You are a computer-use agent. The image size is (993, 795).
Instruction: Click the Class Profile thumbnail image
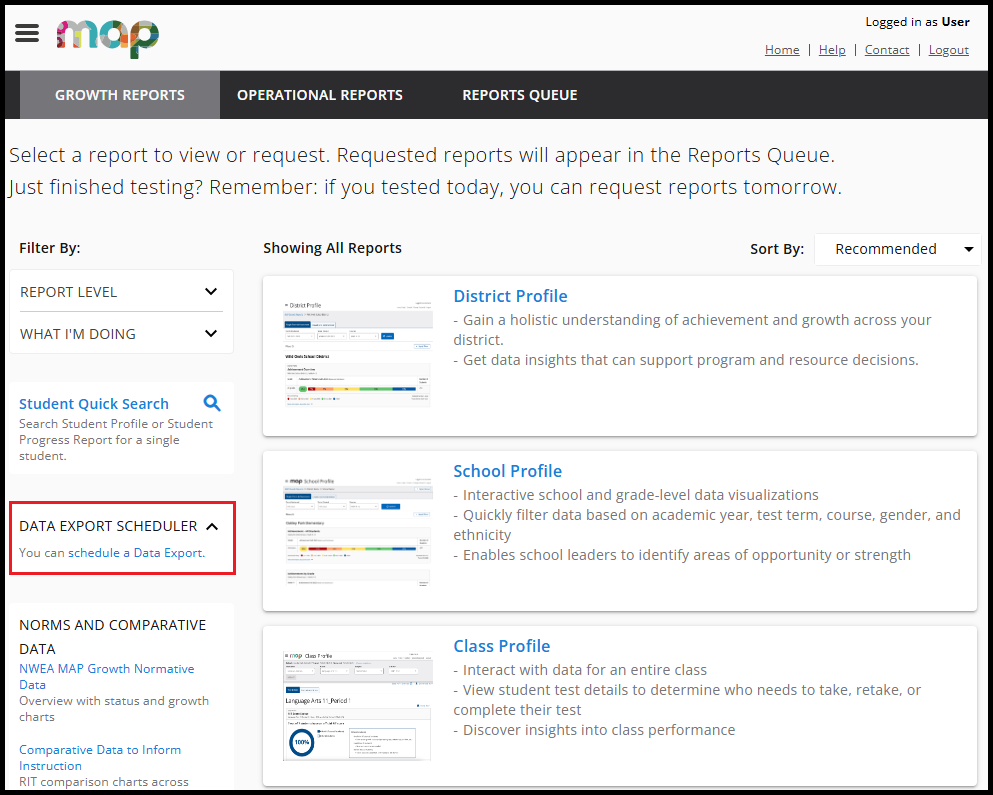tap(357, 705)
